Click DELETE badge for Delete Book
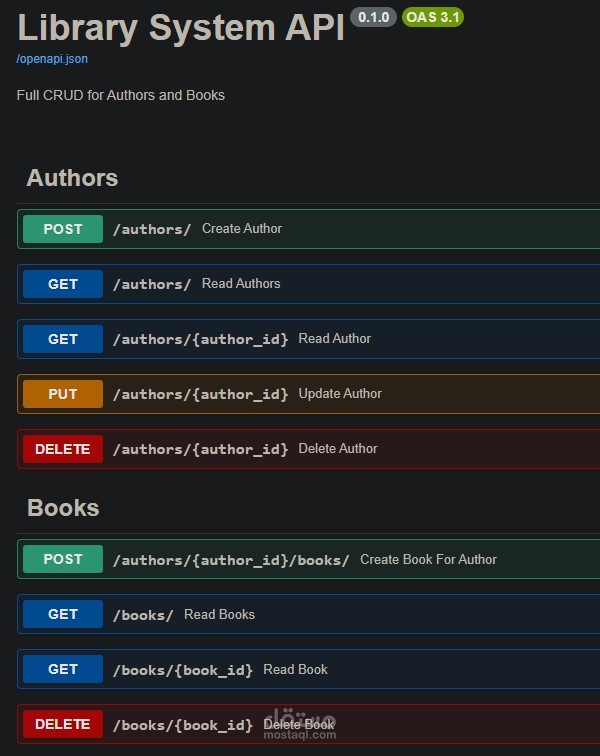 (63, 724)
